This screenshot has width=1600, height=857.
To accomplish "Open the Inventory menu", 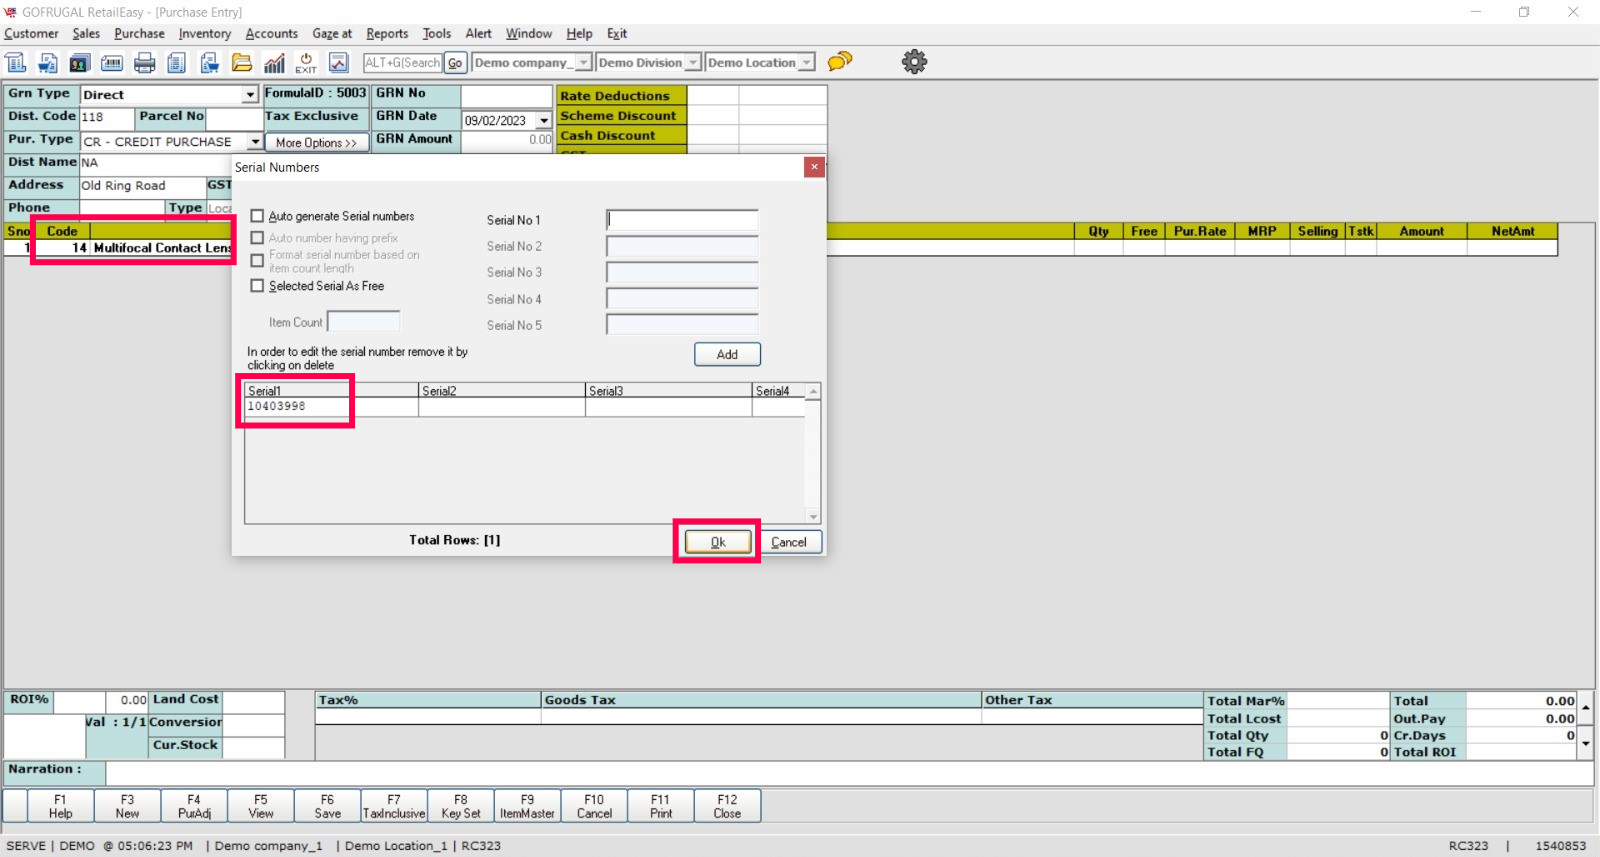I will pos(205,34).
